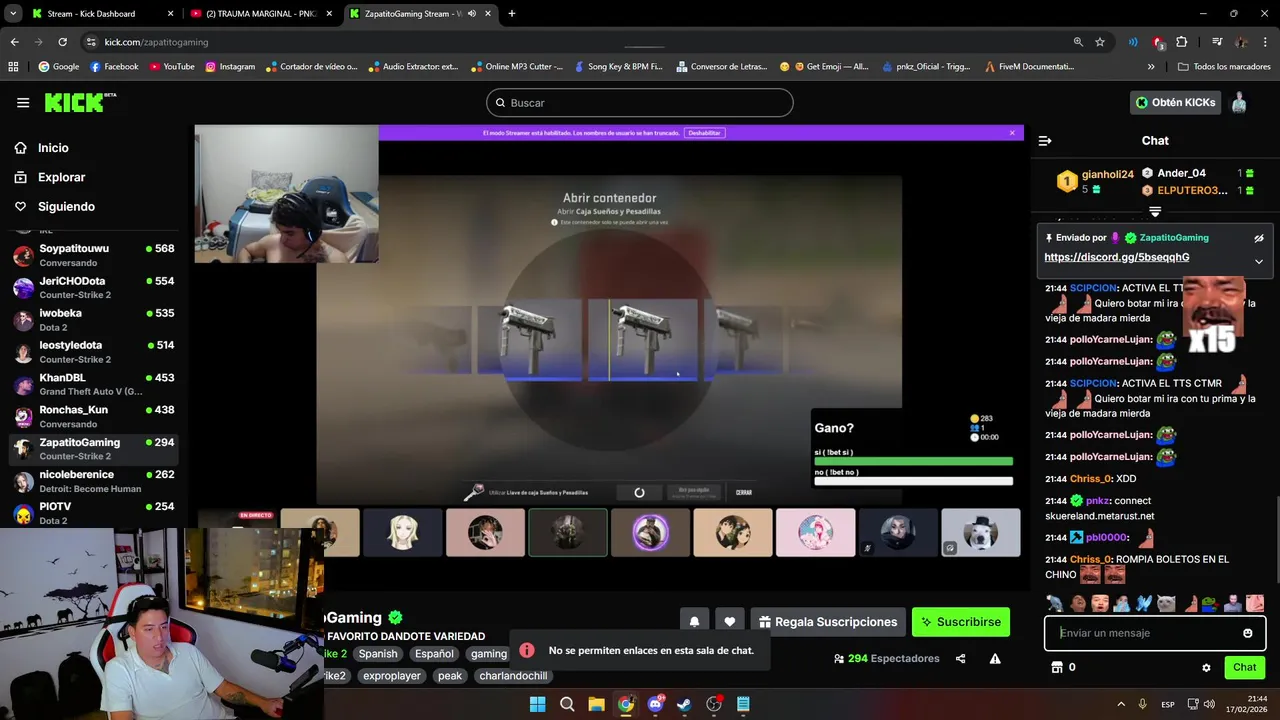The image size is (1280, 720).
Task: Click Regala Suscripciones
Action: 828,622
